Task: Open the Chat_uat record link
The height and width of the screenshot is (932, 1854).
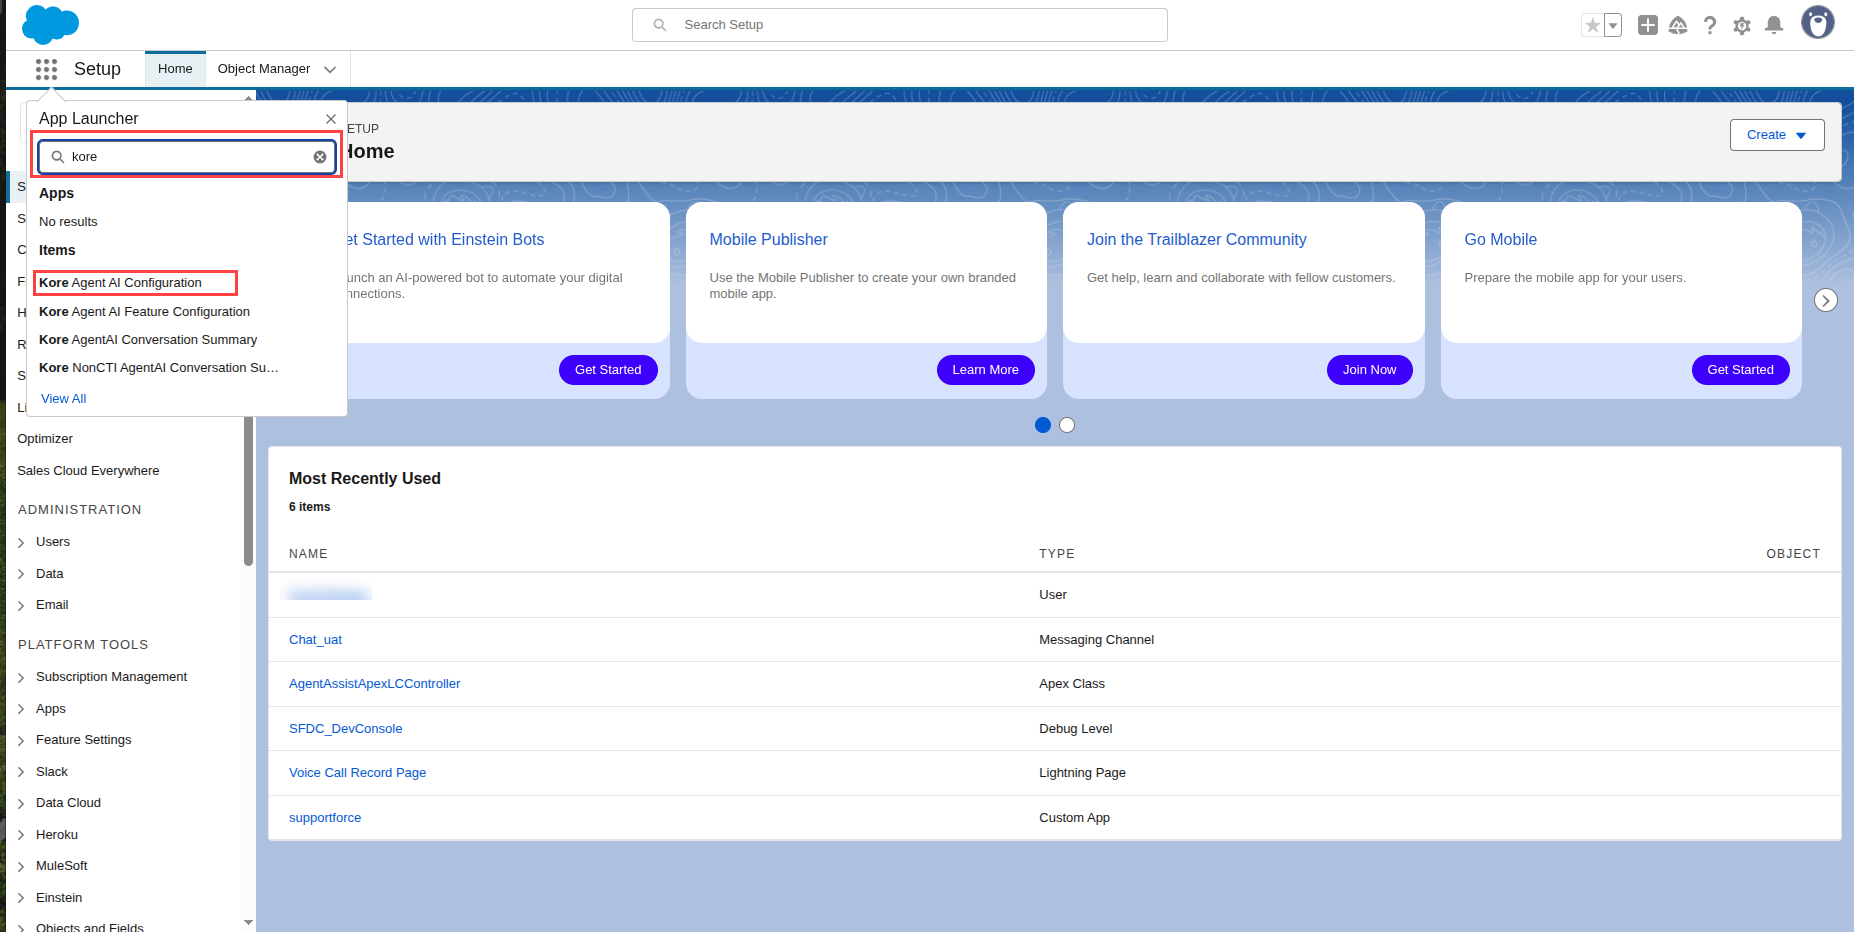Action: pos(315,640)
